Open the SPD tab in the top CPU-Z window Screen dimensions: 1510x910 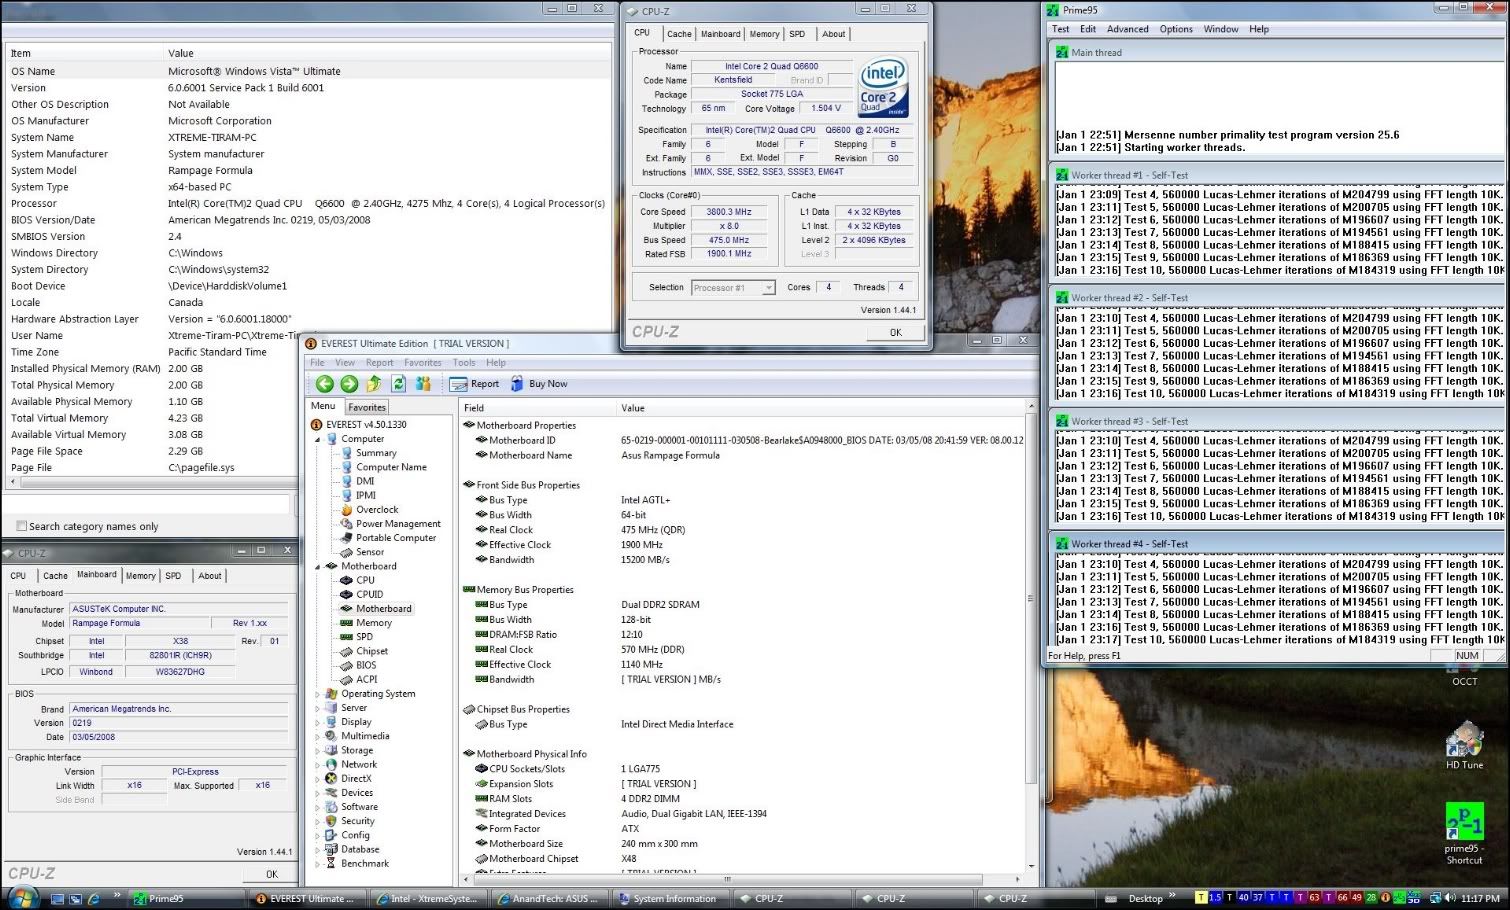[x=797, y=34]
